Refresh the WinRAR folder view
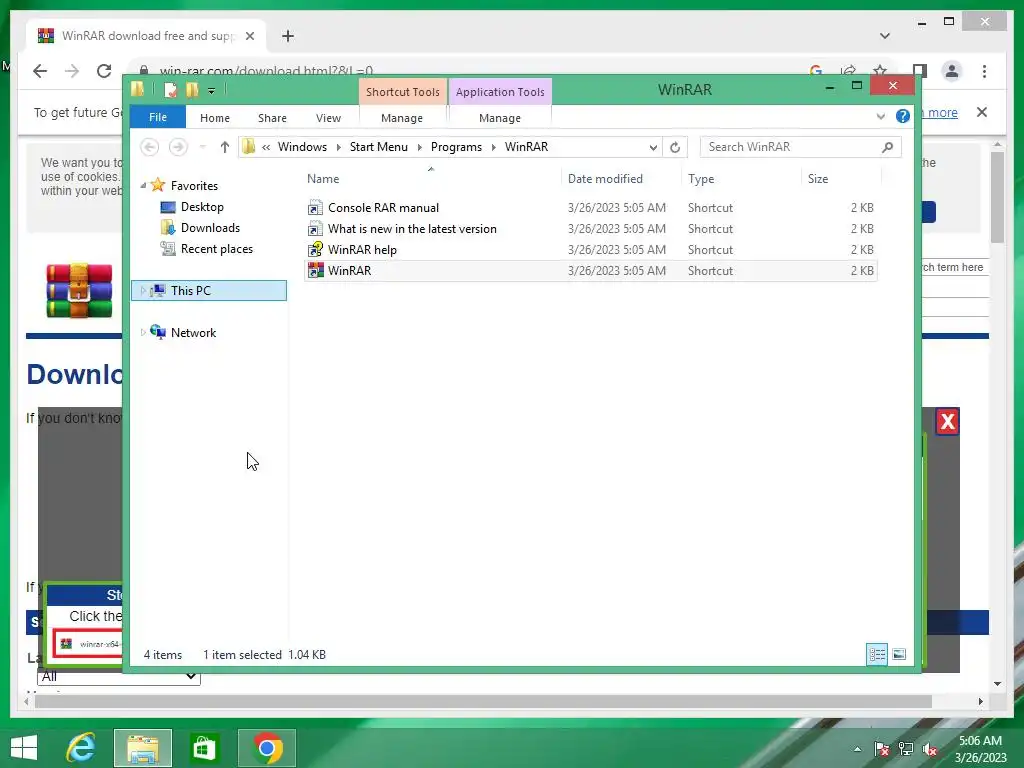This screenshot has width=1024, height=768. pos(675,148)
